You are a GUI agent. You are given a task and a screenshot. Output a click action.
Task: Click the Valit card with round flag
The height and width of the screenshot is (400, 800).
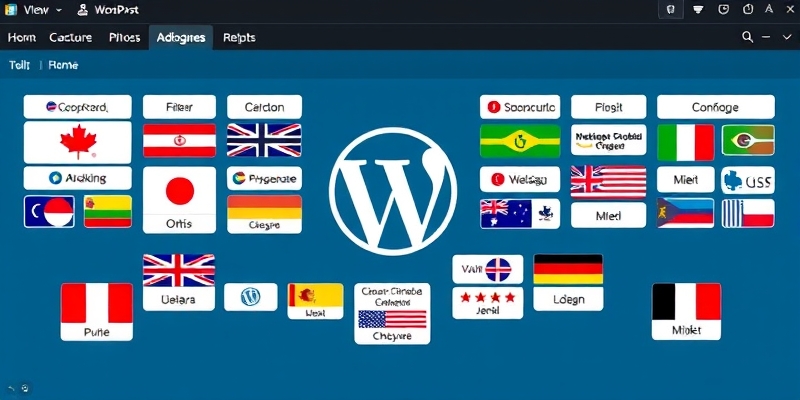tap(488, 269)
